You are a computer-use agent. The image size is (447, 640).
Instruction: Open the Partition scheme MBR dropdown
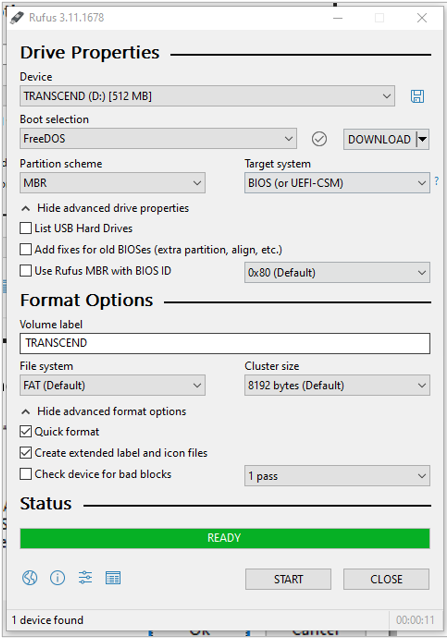pyautogui.click(x=113, y=182)
